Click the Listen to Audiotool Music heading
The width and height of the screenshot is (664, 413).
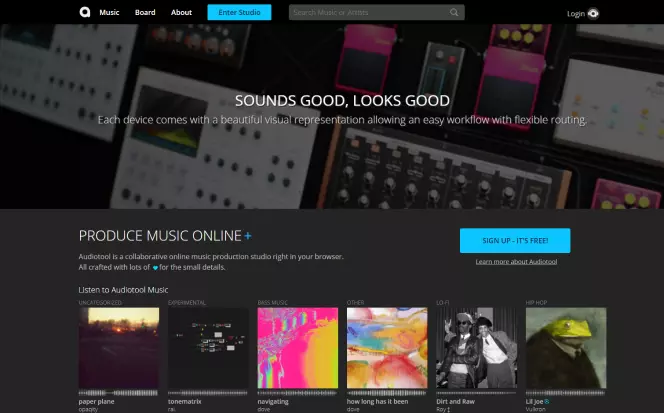click(123, 290)
